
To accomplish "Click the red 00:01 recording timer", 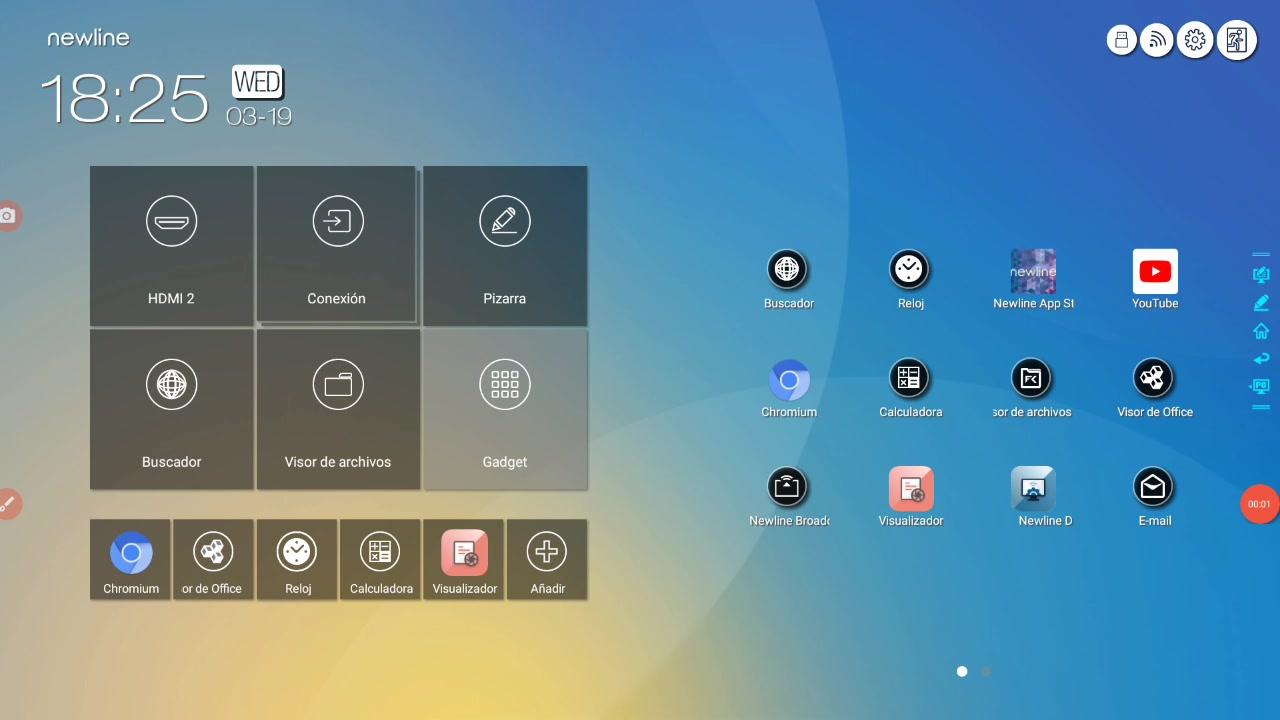I will point(1259,504).
